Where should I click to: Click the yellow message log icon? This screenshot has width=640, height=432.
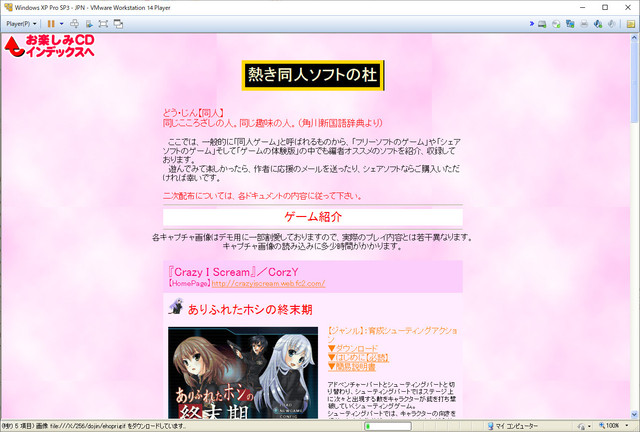coord(631,24)
